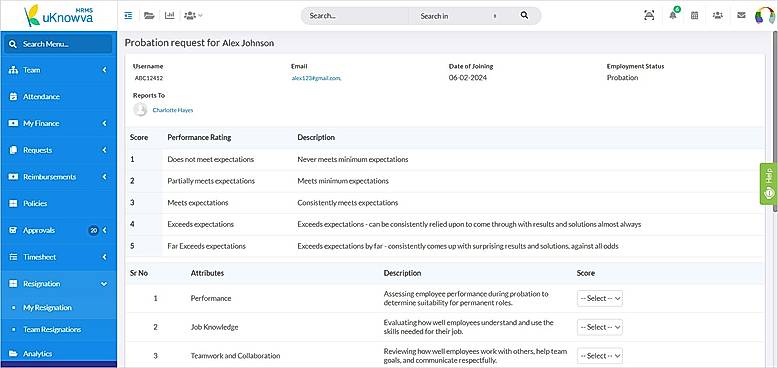Click the My Finance money icon
The width and height of the screenshot is (778, 368).
(x=13, y=123)
